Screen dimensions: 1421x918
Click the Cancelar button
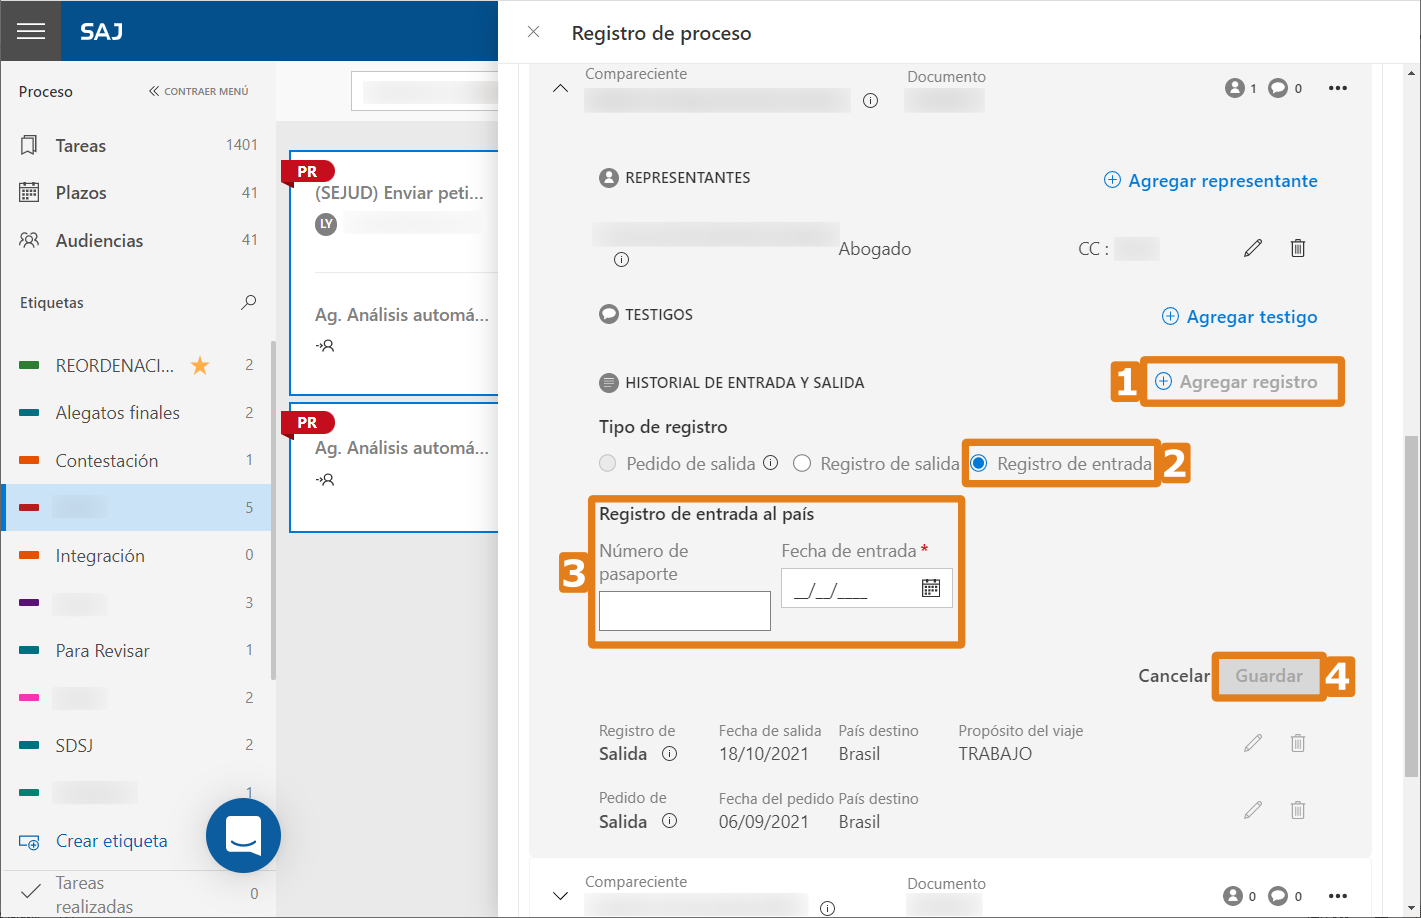[x=1174, y=676]
